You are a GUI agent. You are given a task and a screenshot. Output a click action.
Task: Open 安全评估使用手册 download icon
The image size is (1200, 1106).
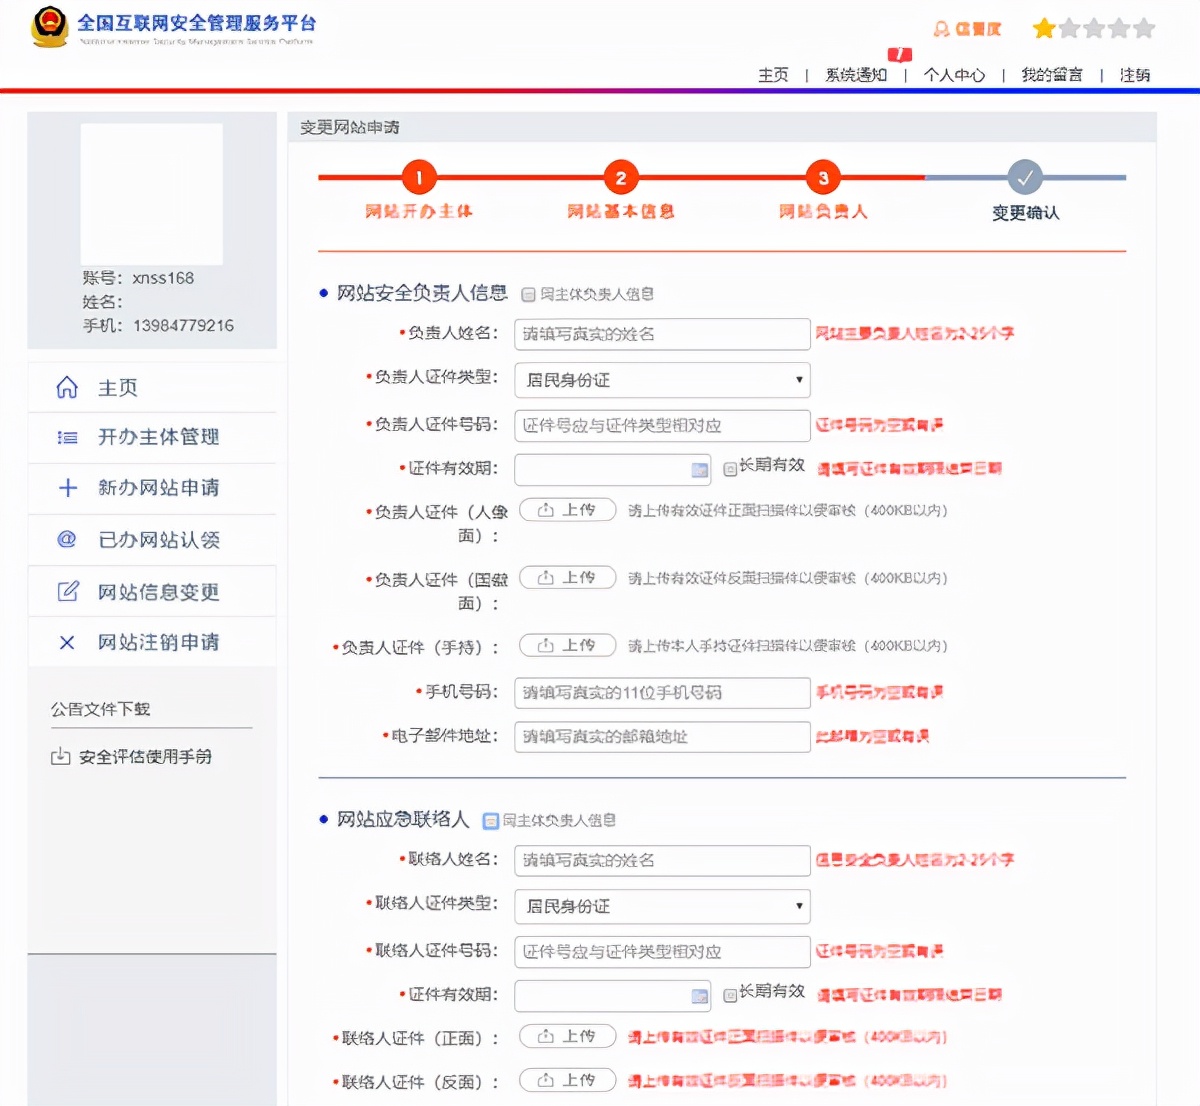pyautogui.click(x=60, y=757)
